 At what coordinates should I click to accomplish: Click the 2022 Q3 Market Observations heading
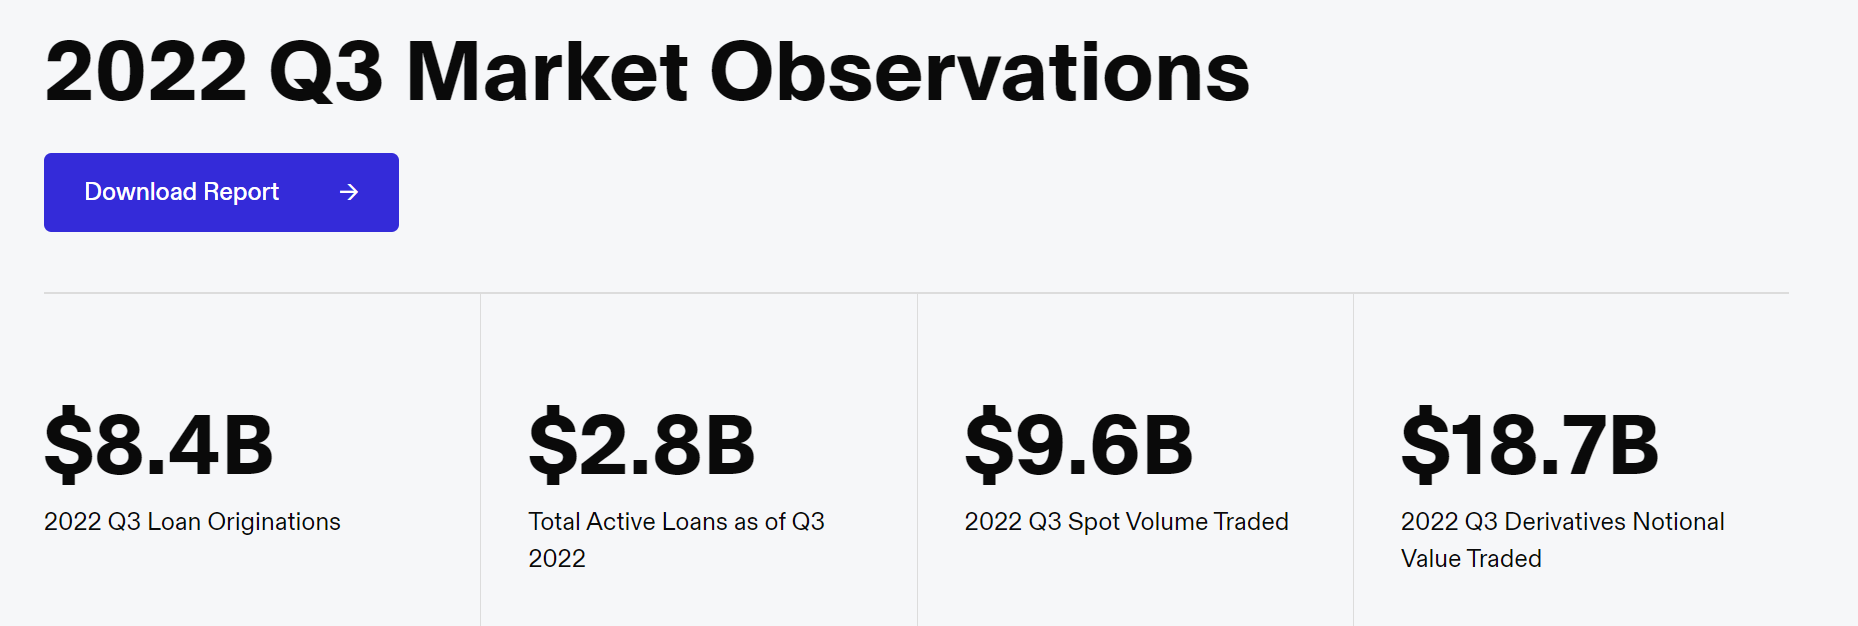647,72
